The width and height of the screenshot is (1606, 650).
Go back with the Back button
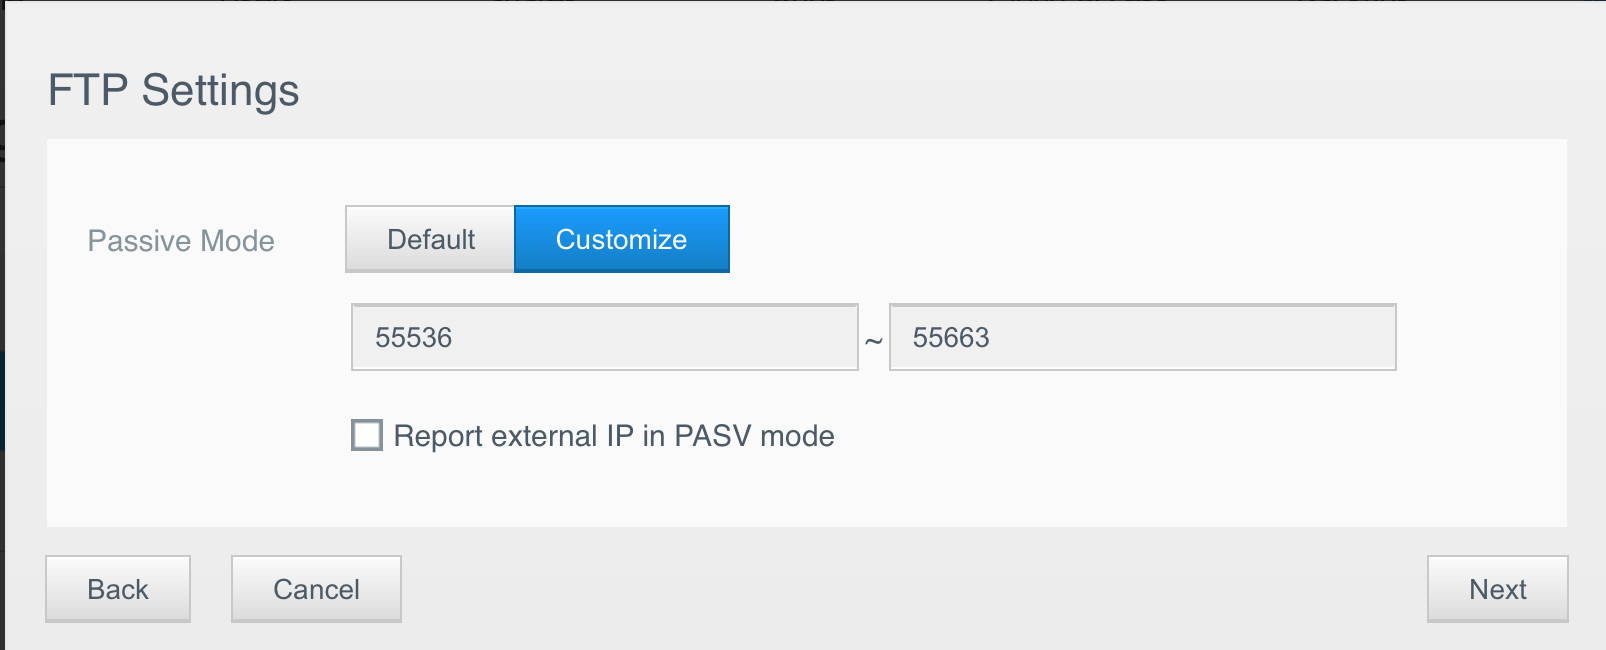point(118,589)
